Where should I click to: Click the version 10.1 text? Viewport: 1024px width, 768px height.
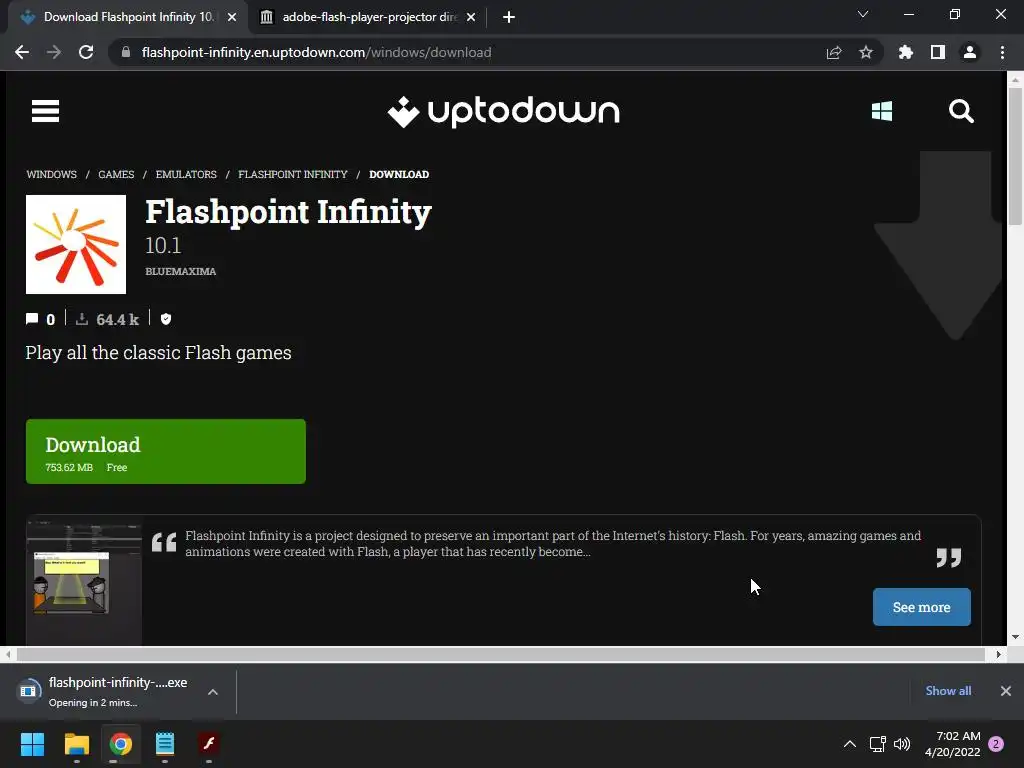click(163, 246)
